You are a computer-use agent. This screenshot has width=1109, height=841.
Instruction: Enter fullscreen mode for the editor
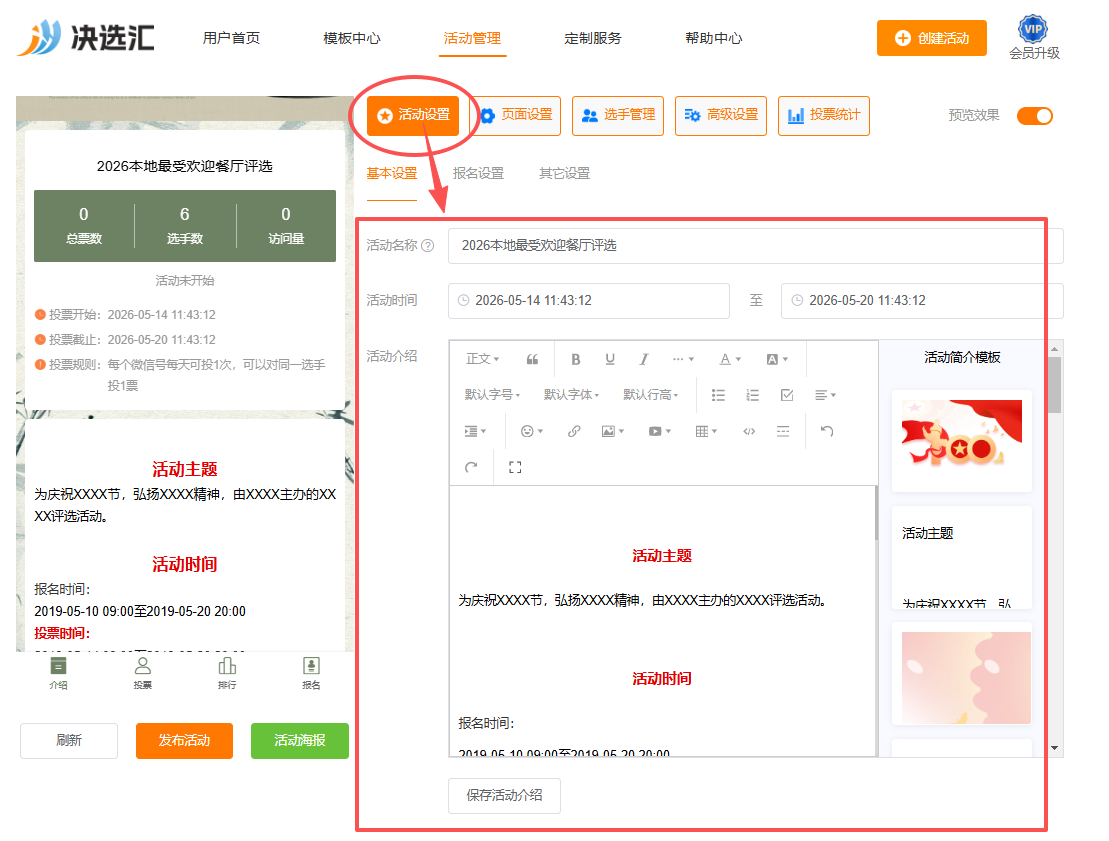(515, 467)
